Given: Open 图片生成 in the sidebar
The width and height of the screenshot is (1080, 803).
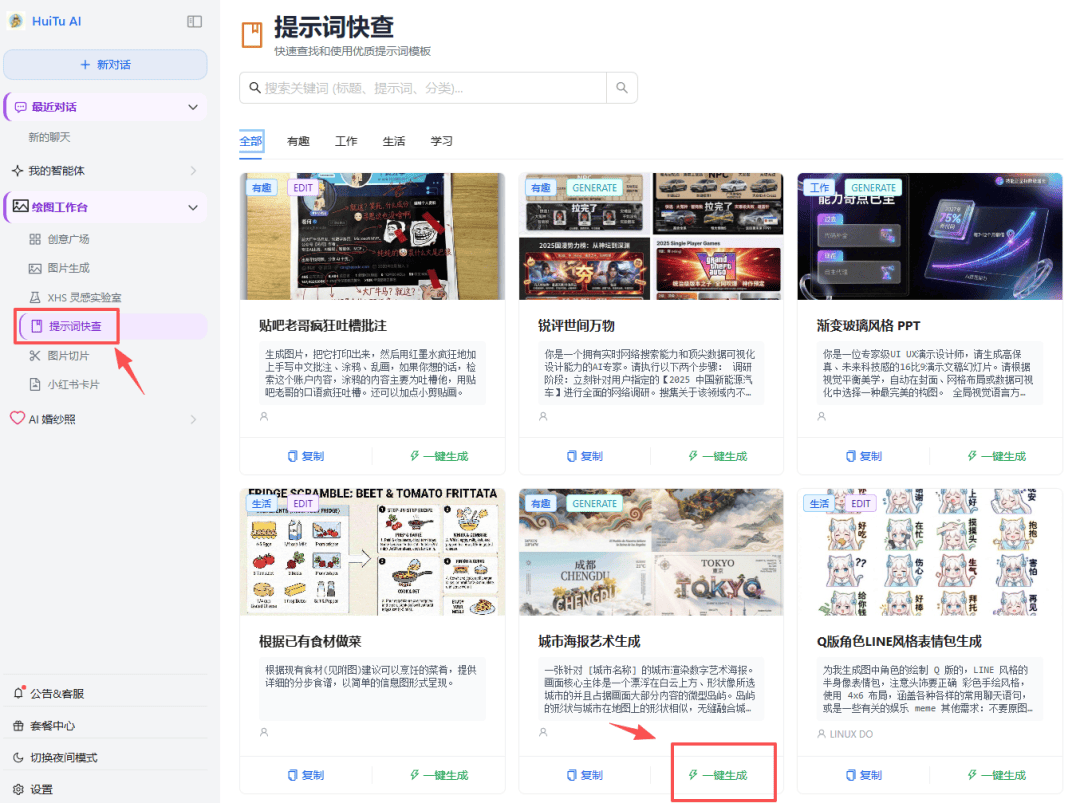Looking at the screenshot, I should (x=68, y=268).
